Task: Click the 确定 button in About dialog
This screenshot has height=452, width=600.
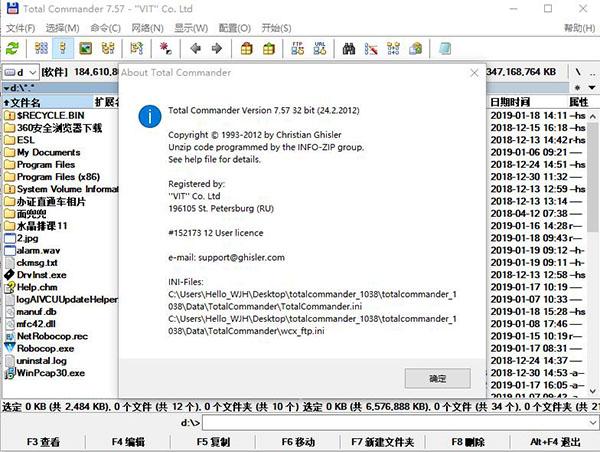Action: pyautogui.click(x=437, y=379)
